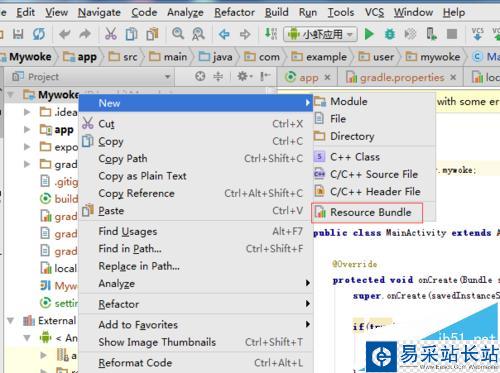Navigate forward with the right arrow
500x373 pixels.
tap(245, 34)
